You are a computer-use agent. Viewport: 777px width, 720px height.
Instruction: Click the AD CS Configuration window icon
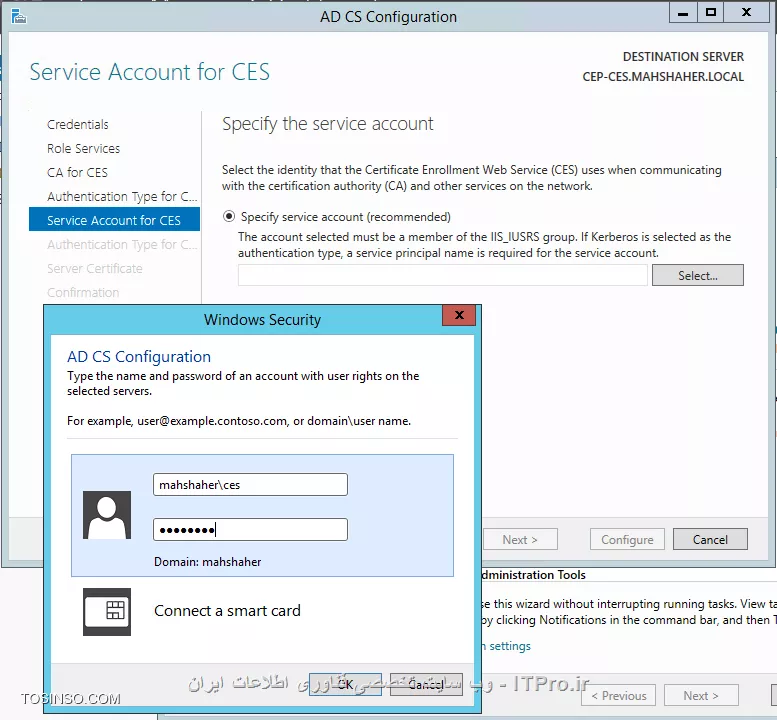19,17
